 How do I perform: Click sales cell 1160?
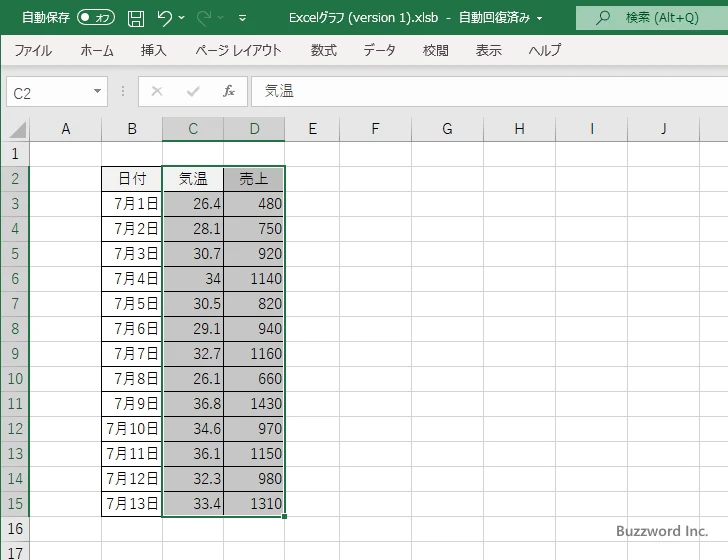coord(254,354)
